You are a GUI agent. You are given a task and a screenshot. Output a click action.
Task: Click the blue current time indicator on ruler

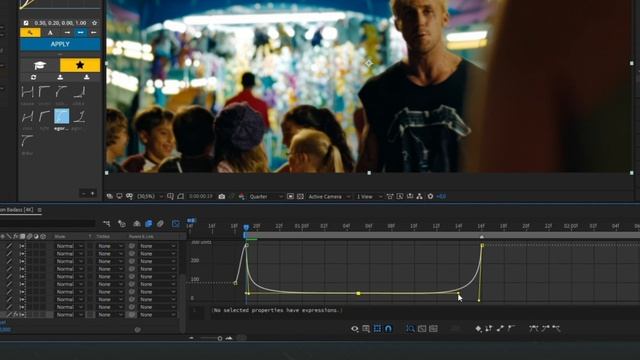246,227
